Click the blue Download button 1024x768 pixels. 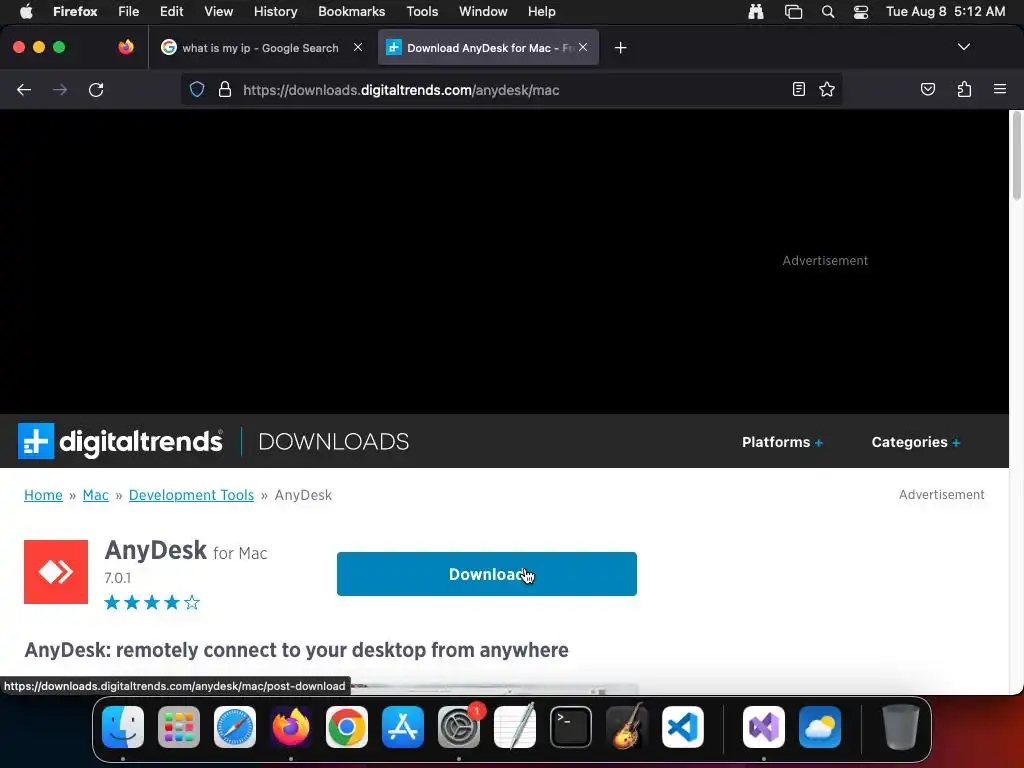487,574
